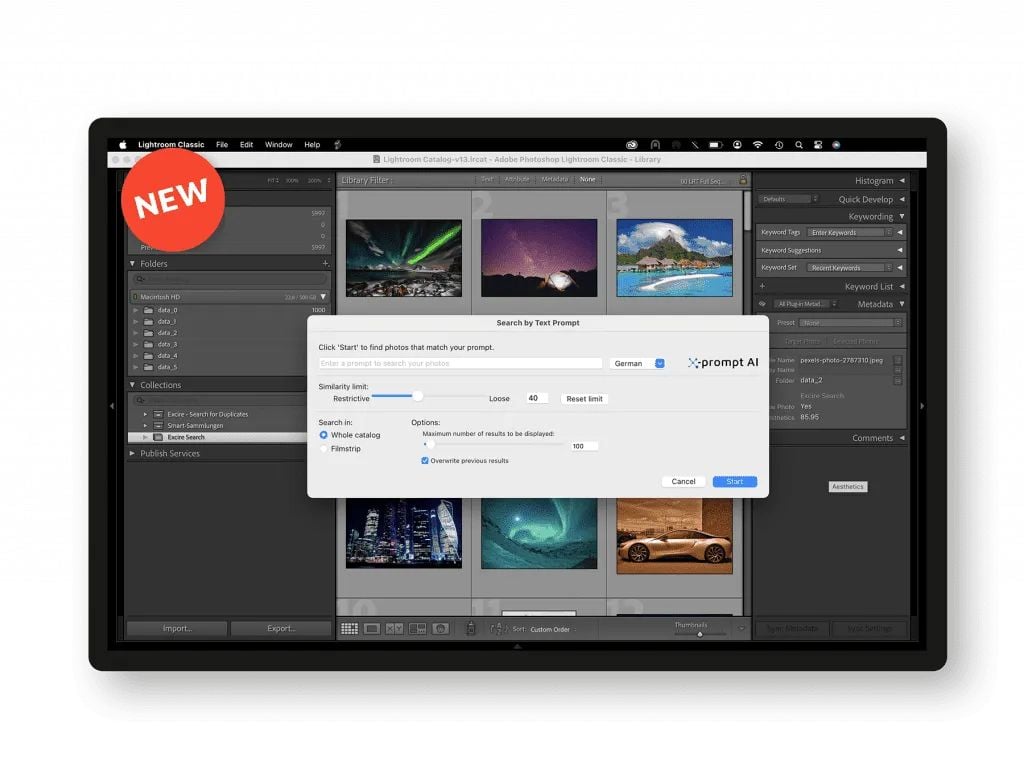
Task: Open People view icon
Action: point(441,628)
